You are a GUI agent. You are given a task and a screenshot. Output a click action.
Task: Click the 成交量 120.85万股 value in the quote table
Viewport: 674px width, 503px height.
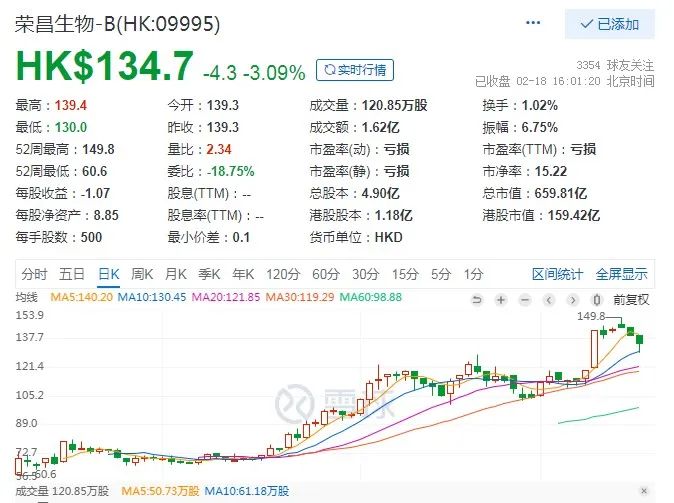(395, 105)
